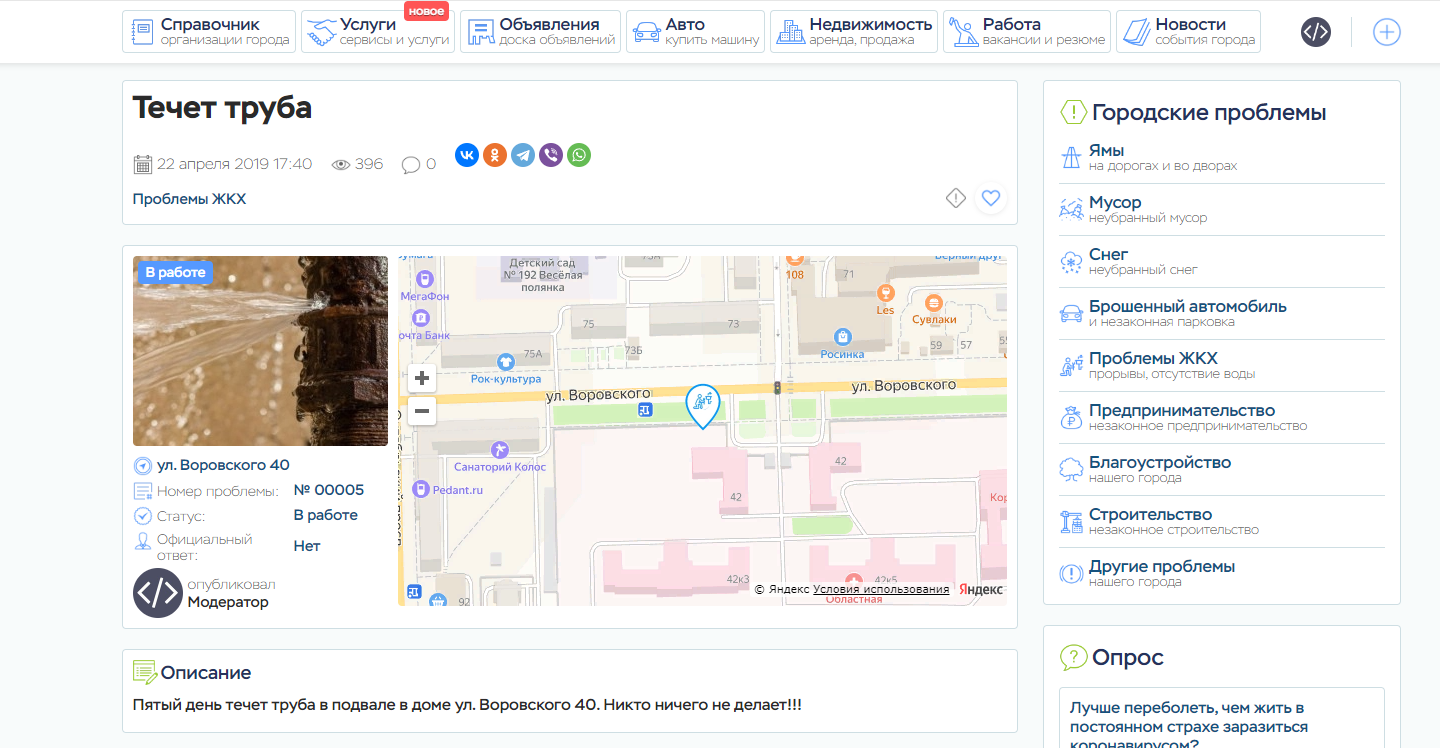
Task: Select Брошенный автомобиль problem category
Action: pos(1187,307)
